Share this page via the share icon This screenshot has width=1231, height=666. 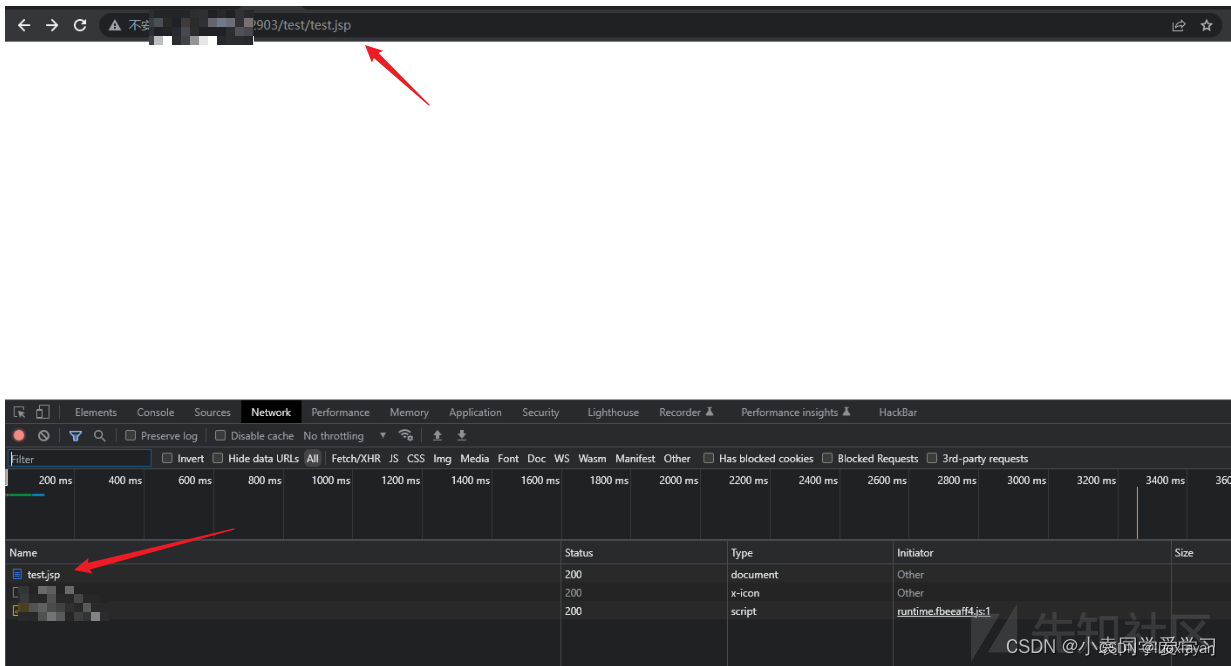tap(1179, 25)
